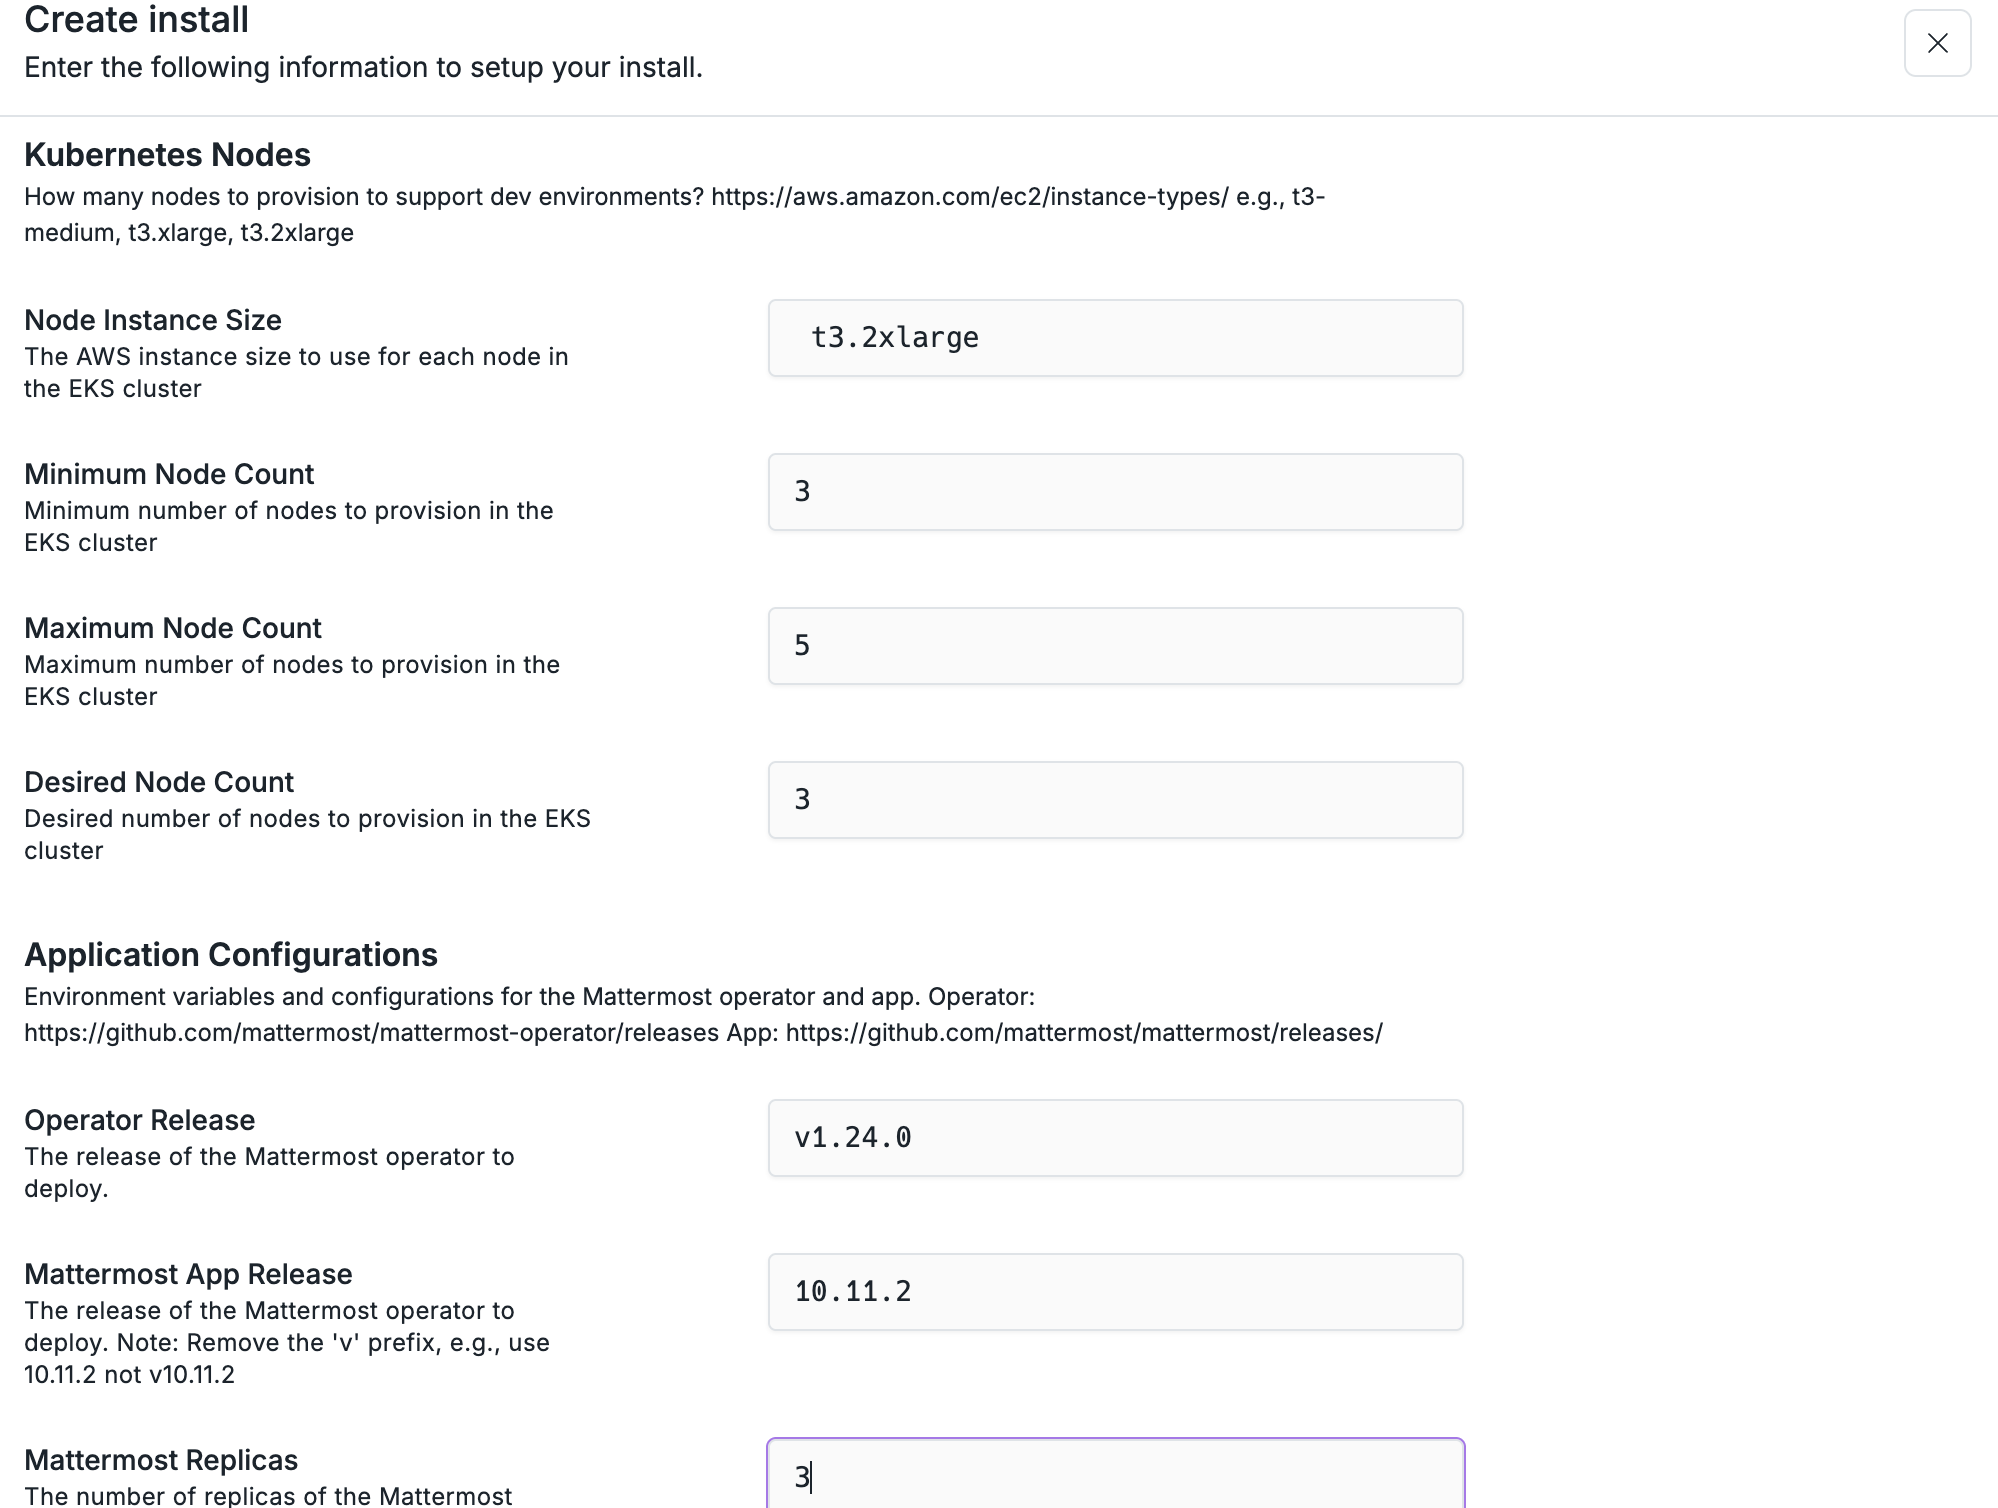
Task: Click the Desired Node Count label
Action: [x=159, y=782]
